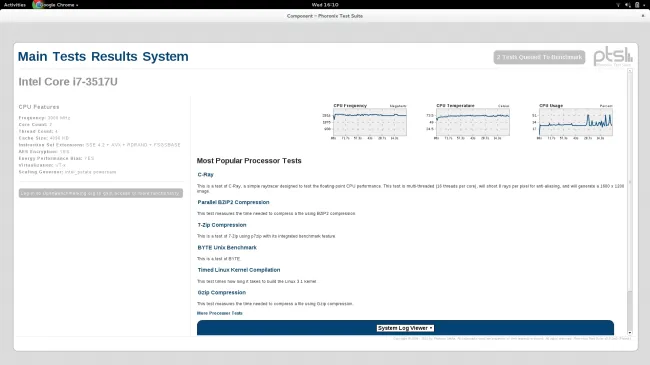Screen dimensions: 650x365
Task: Click the 2 Tests Queued To Benchmark button
Action: (539, 57)
